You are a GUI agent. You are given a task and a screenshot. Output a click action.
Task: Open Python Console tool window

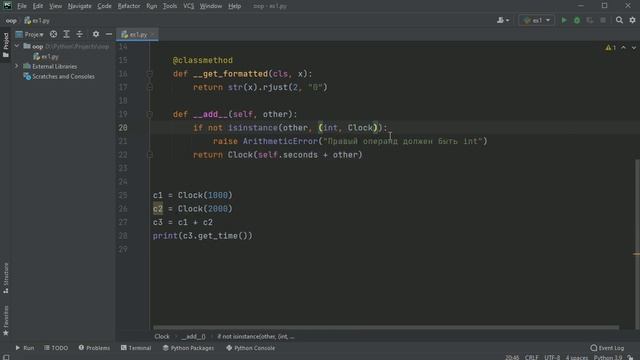point(250,348)
